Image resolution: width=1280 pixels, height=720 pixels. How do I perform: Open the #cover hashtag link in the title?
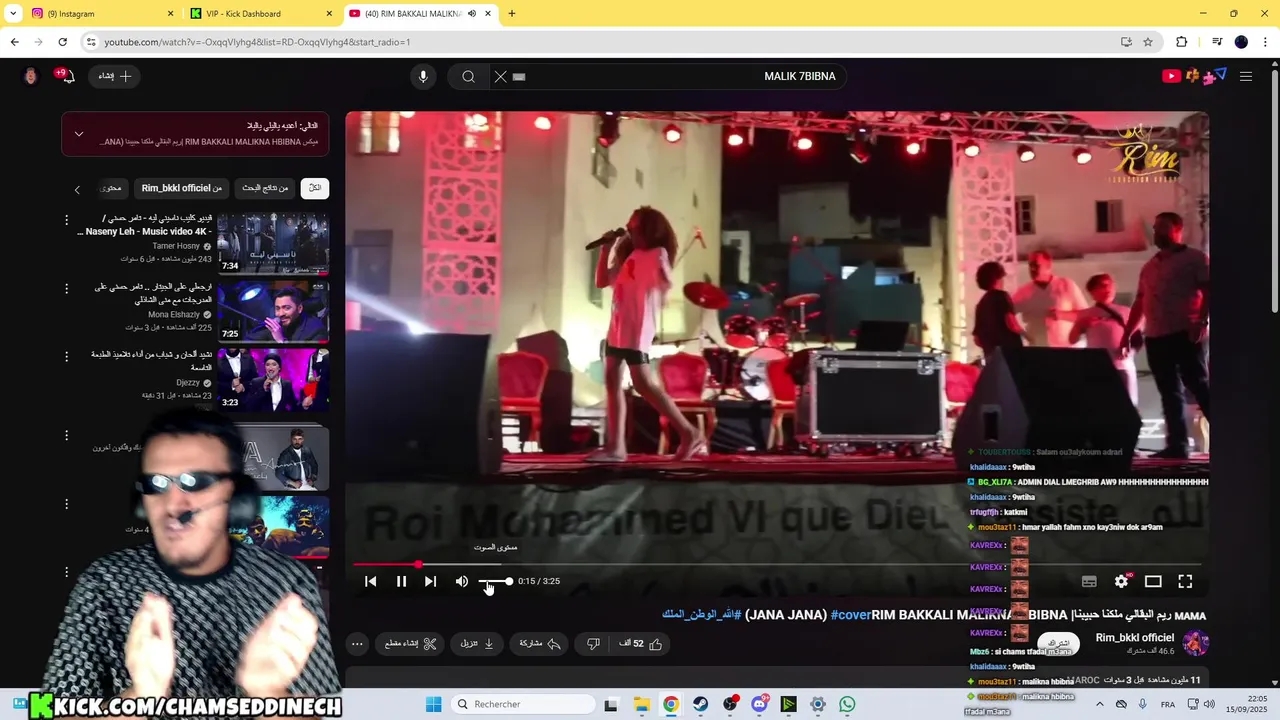coord(850,615)
